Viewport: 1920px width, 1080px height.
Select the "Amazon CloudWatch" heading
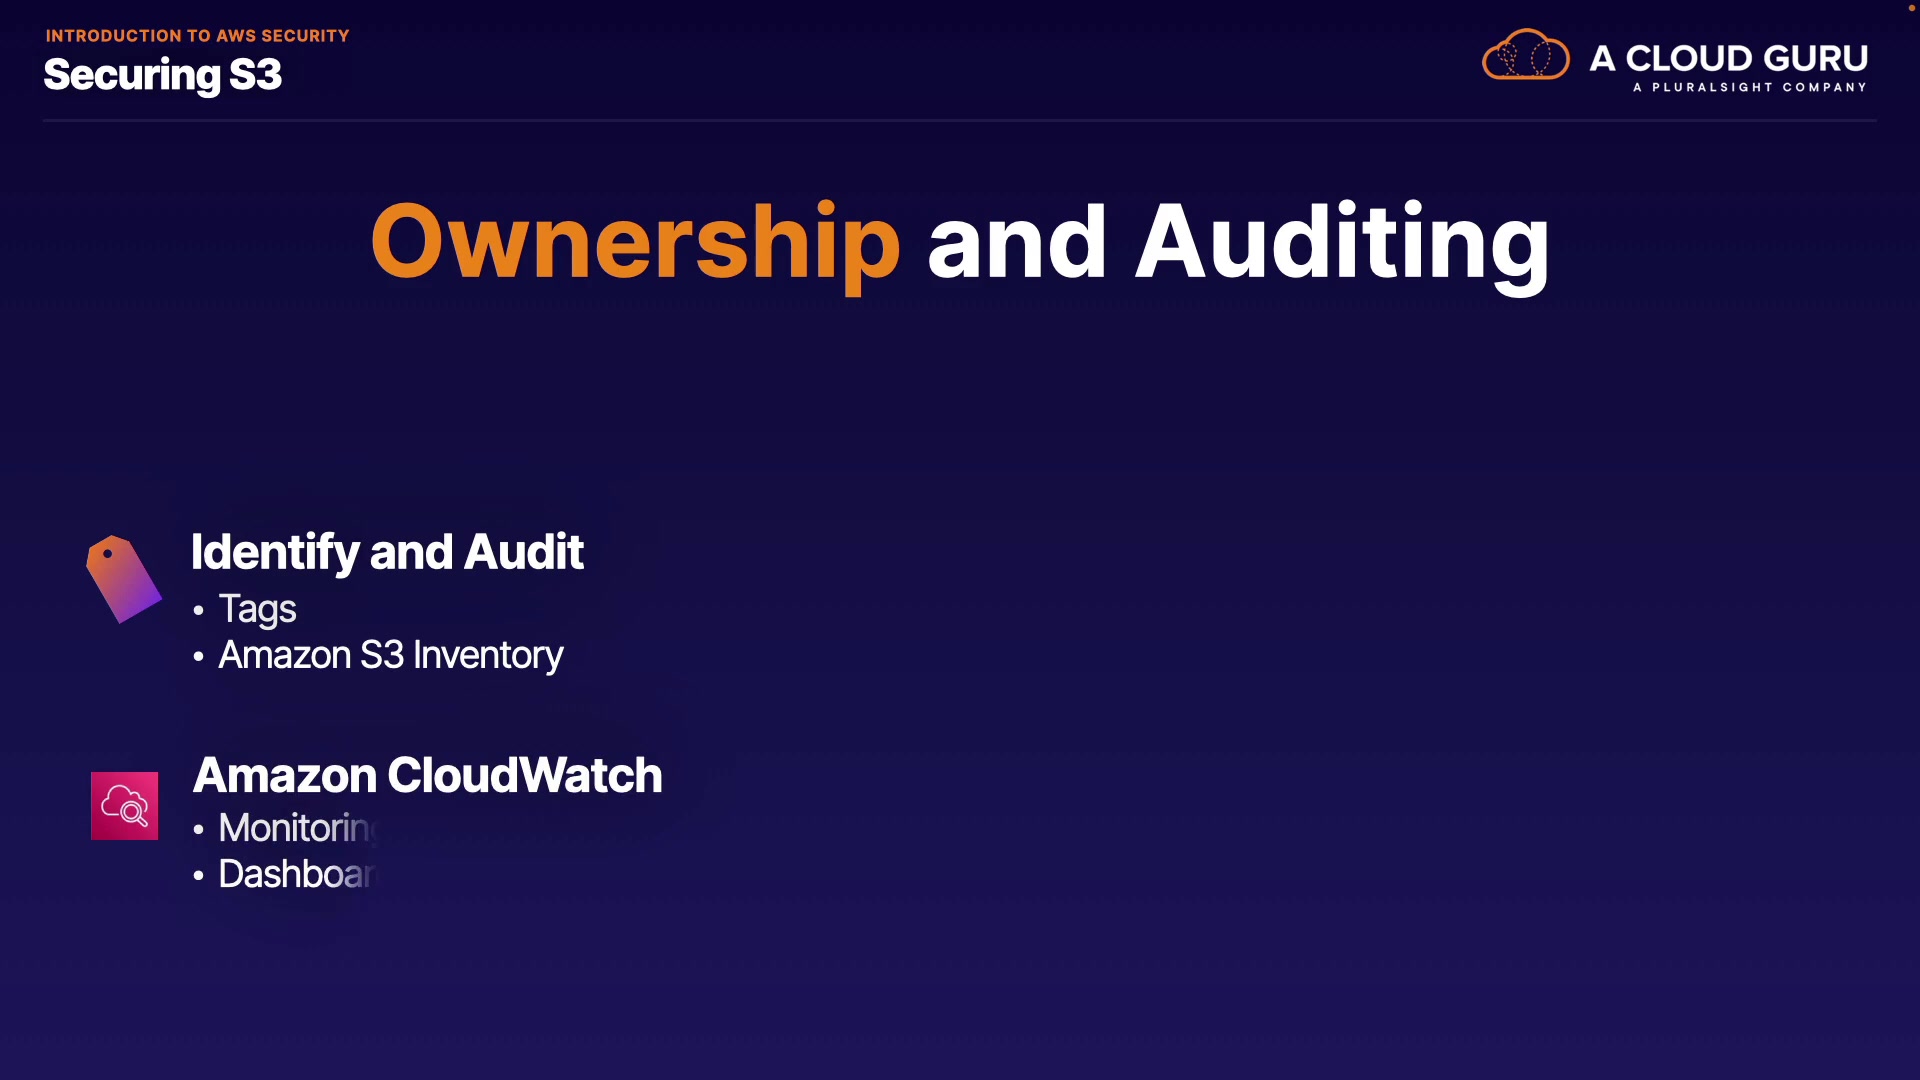point(427,775)
